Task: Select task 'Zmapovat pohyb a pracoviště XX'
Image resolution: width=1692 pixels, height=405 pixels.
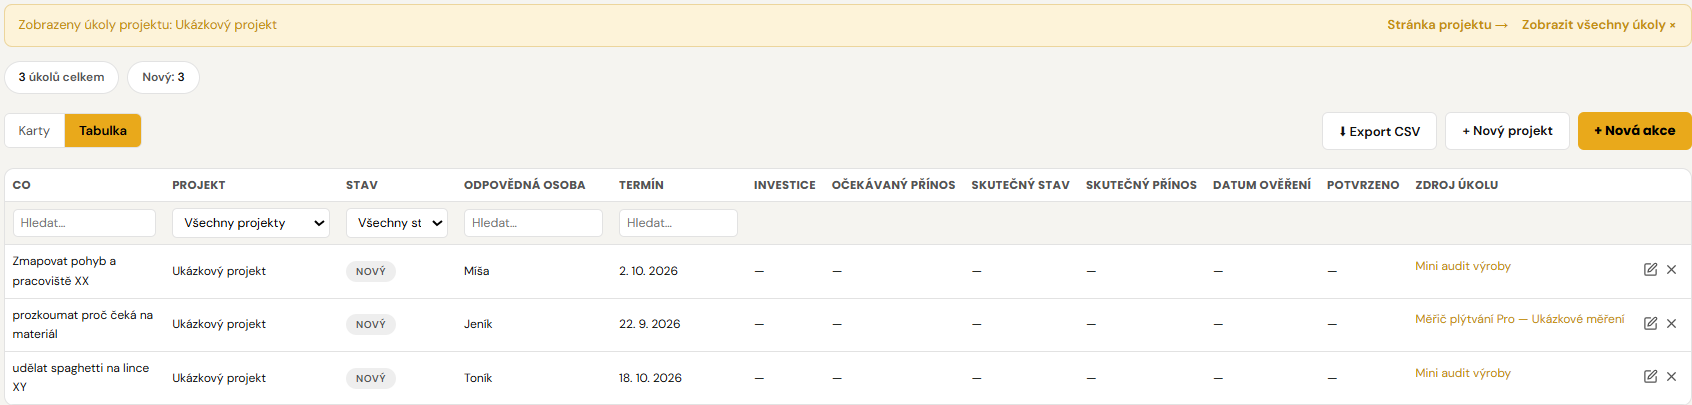Action: tap(64, 271)
